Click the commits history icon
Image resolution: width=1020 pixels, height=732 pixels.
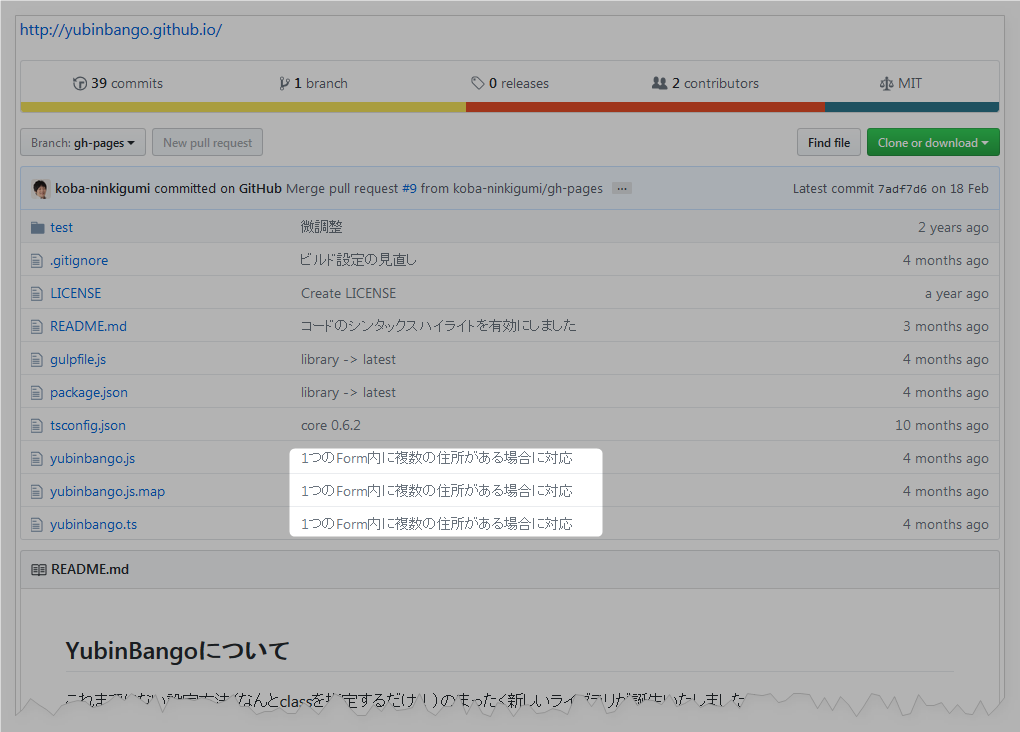click(x=80, y=83)
